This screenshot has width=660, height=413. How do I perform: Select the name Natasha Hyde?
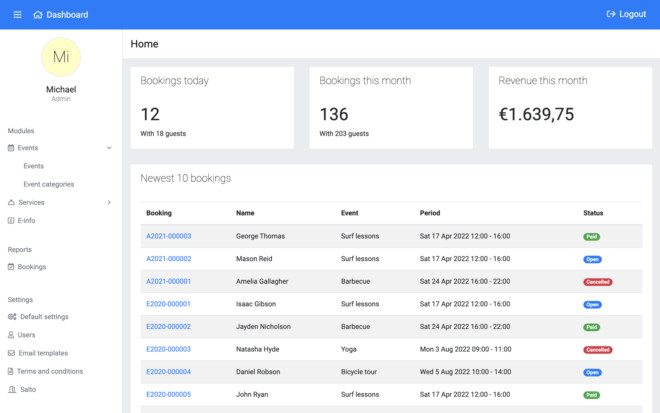(x=258, y=349)
